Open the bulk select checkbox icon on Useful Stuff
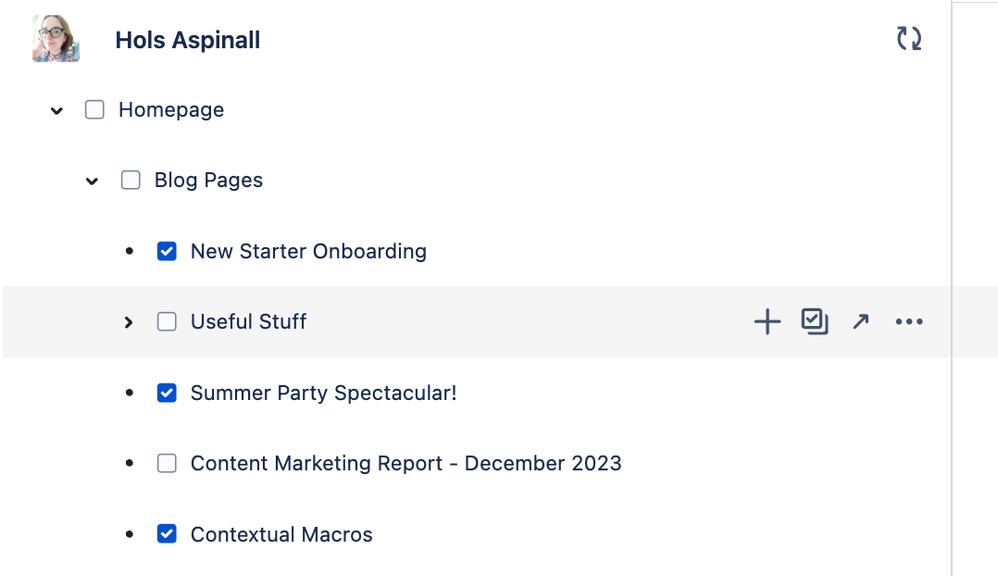Image resolution: width=998 pixels, height=576 pixels. tap(814, 321)
